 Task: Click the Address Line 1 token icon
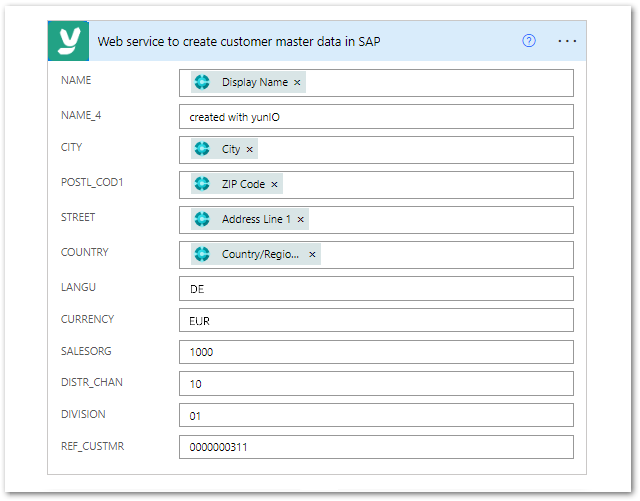[202, 219]
